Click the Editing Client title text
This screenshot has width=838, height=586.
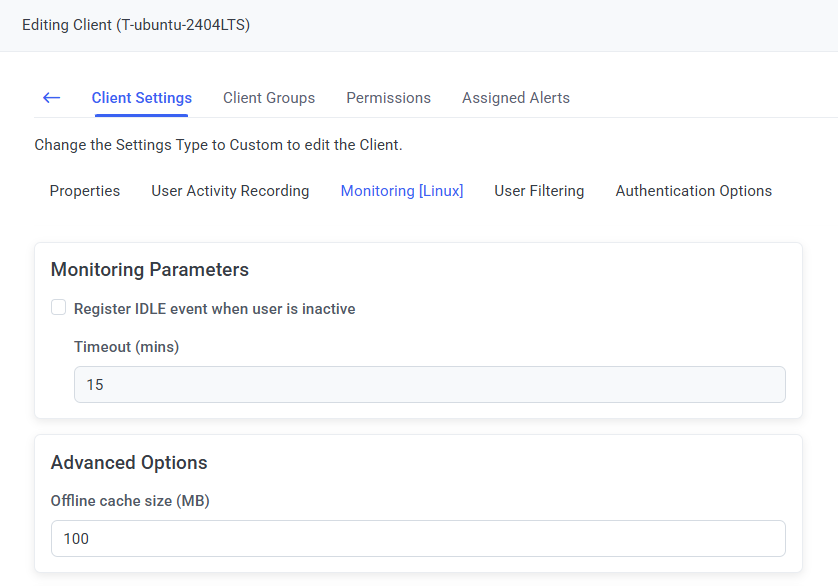click(136, 25)
